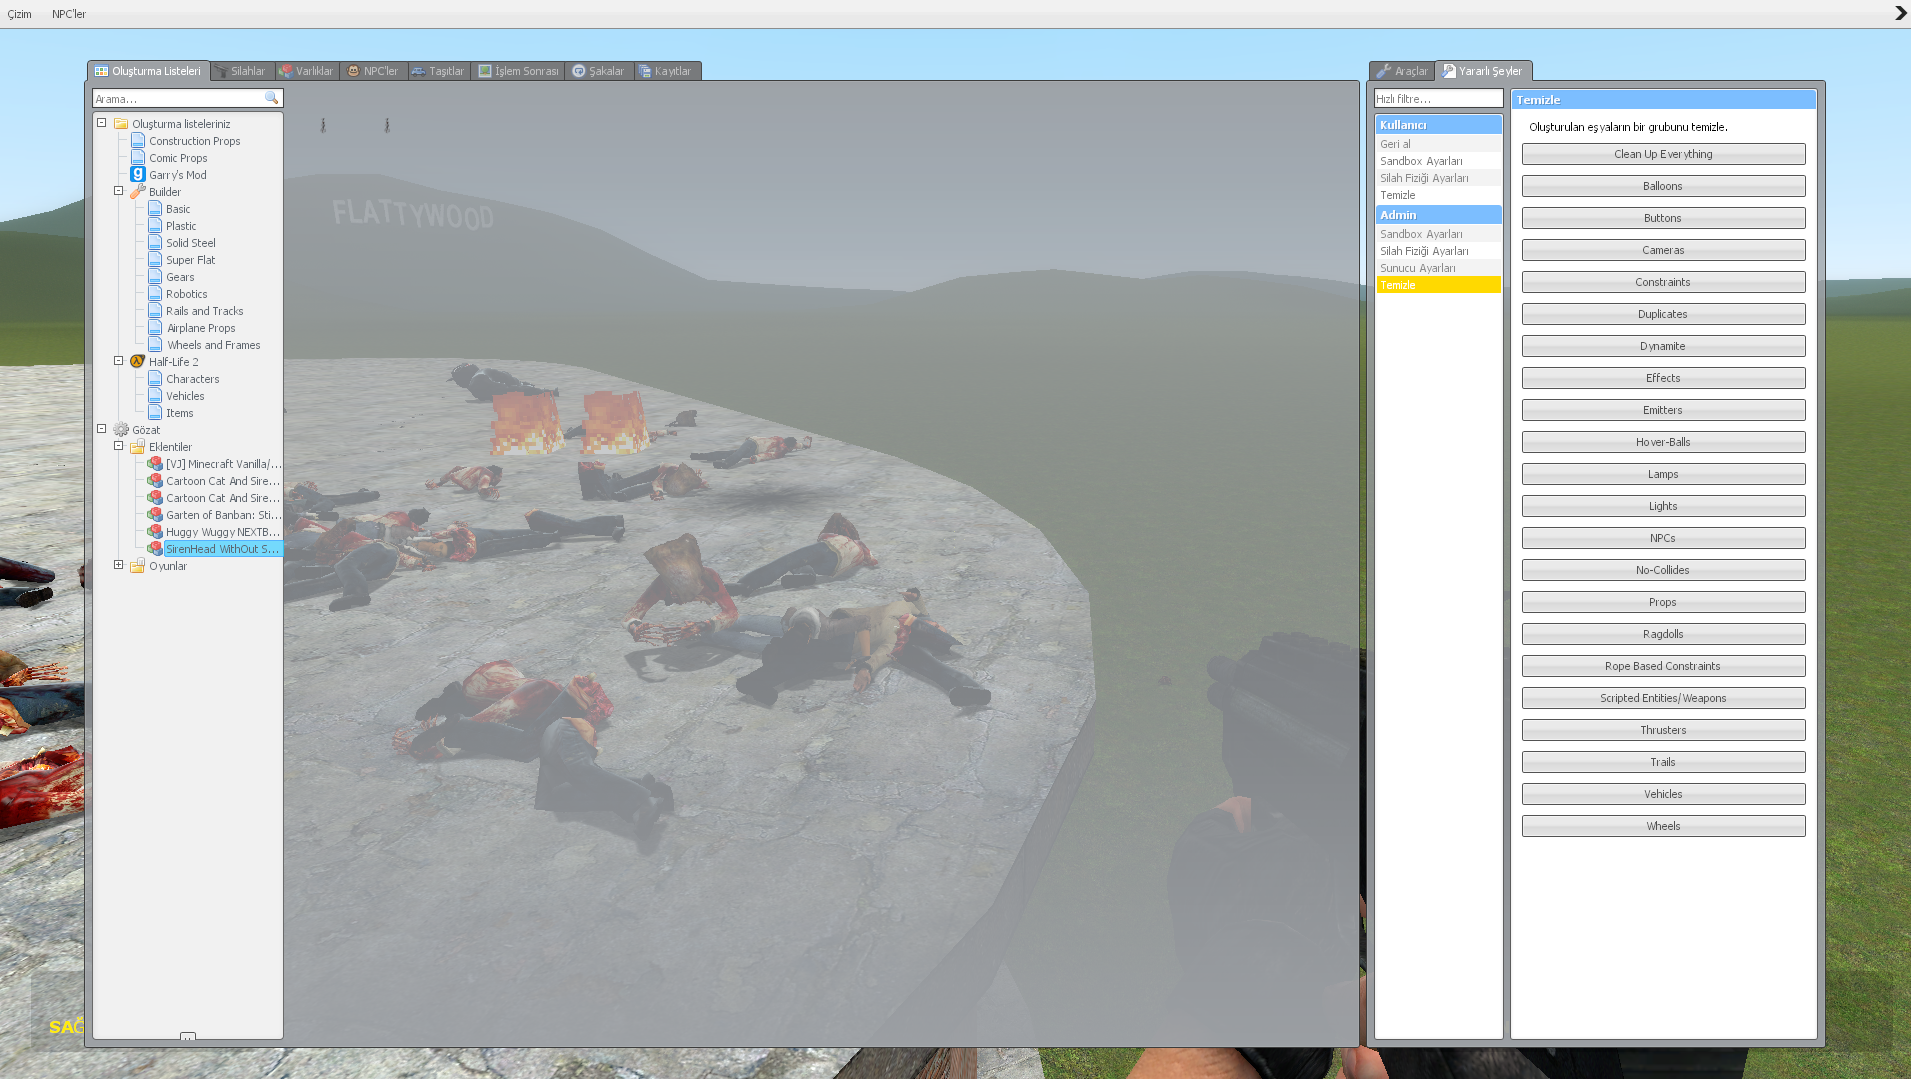Click the Comic Props page icon

tap(138, 158)
